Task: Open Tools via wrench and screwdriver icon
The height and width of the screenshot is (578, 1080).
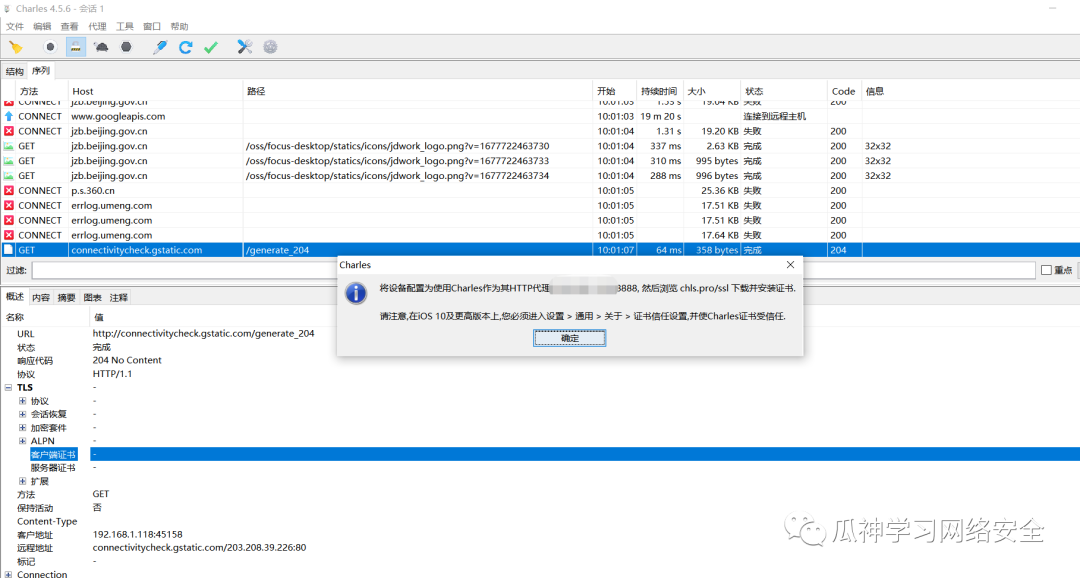Action: 245,47
